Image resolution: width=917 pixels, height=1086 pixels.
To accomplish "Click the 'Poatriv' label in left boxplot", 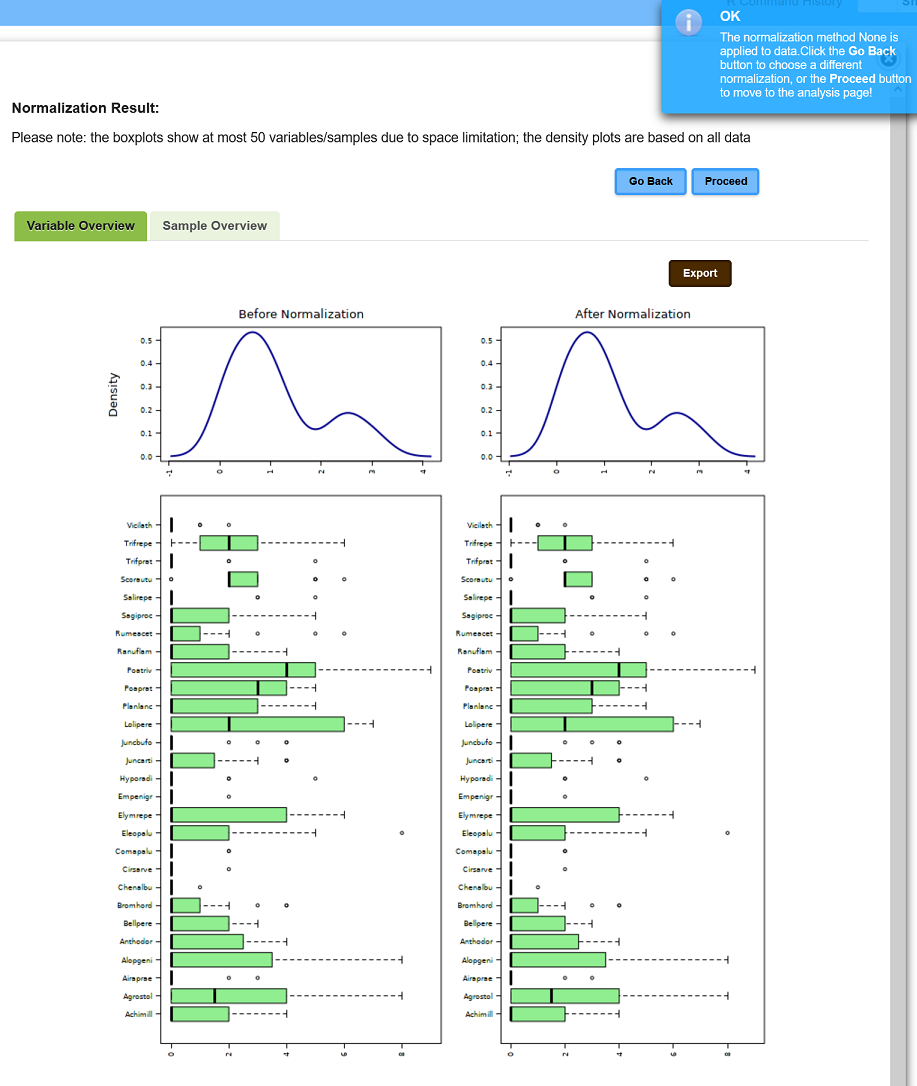I will pos(139,670).
